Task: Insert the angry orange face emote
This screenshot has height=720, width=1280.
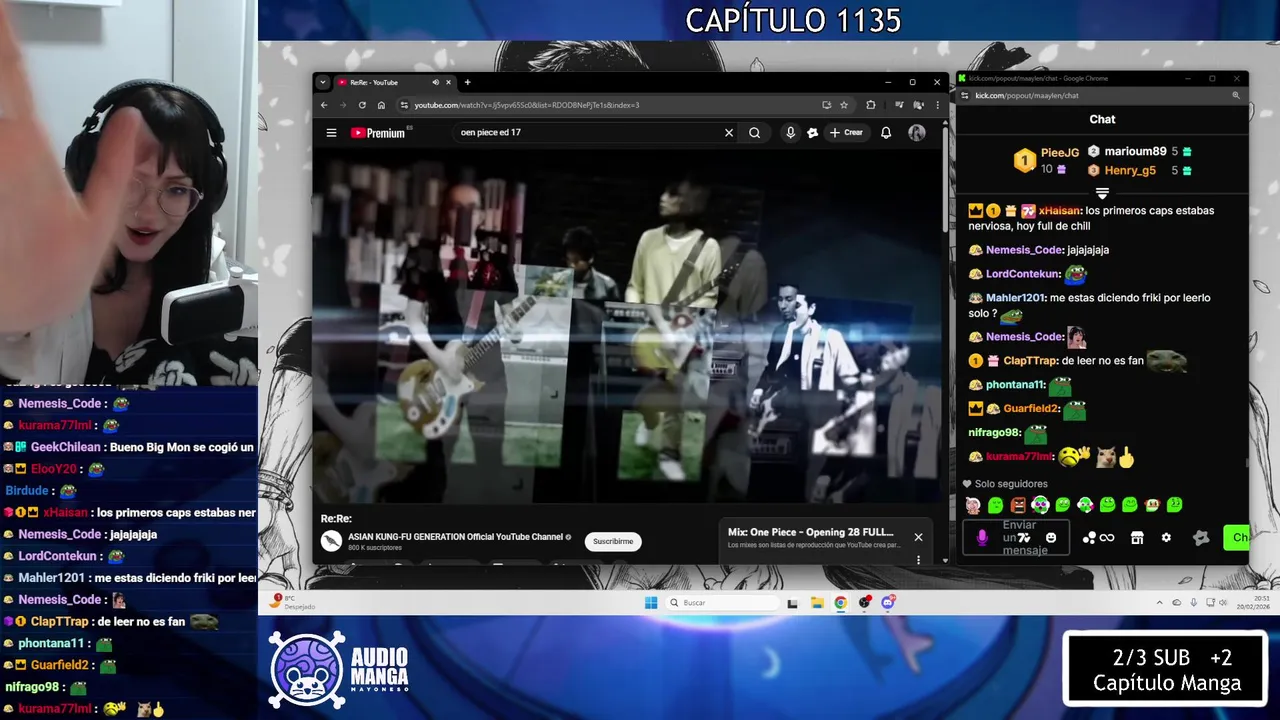Action: point(1018,505)
